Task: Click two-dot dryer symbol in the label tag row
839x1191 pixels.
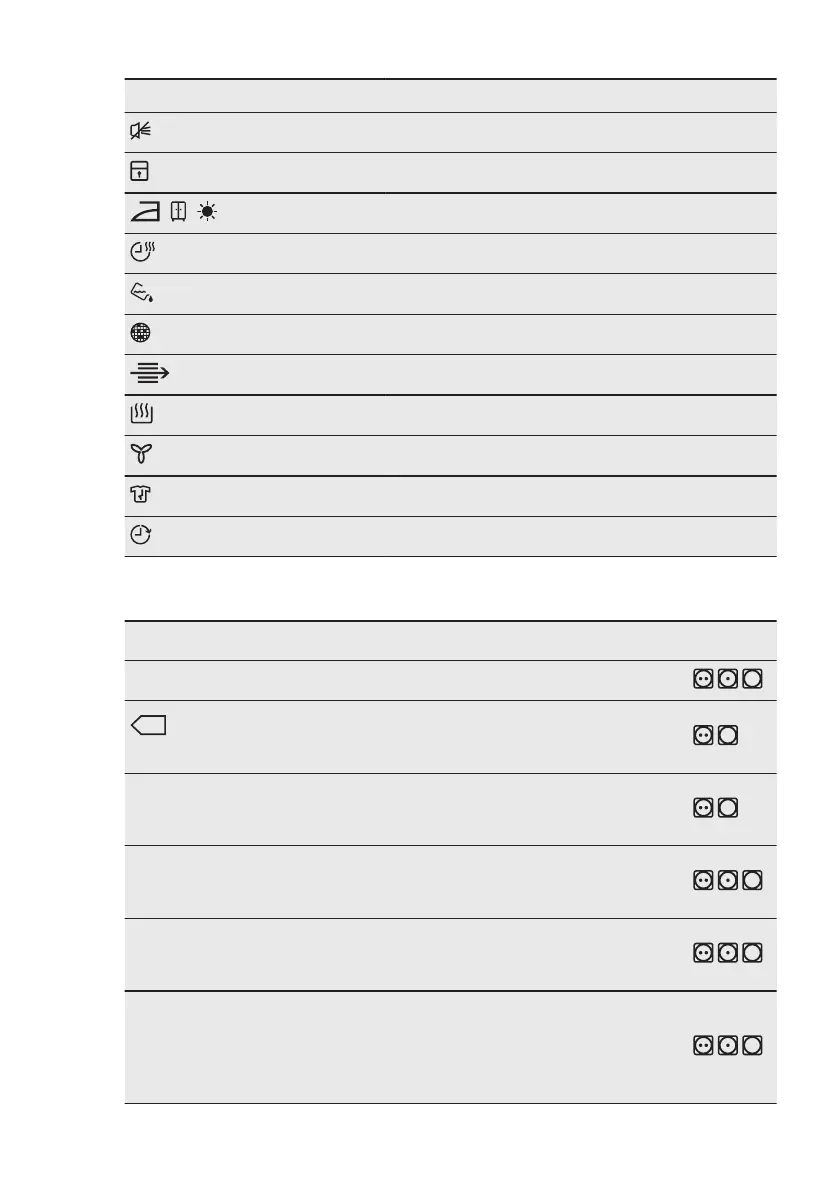Action: click(703, 736)
